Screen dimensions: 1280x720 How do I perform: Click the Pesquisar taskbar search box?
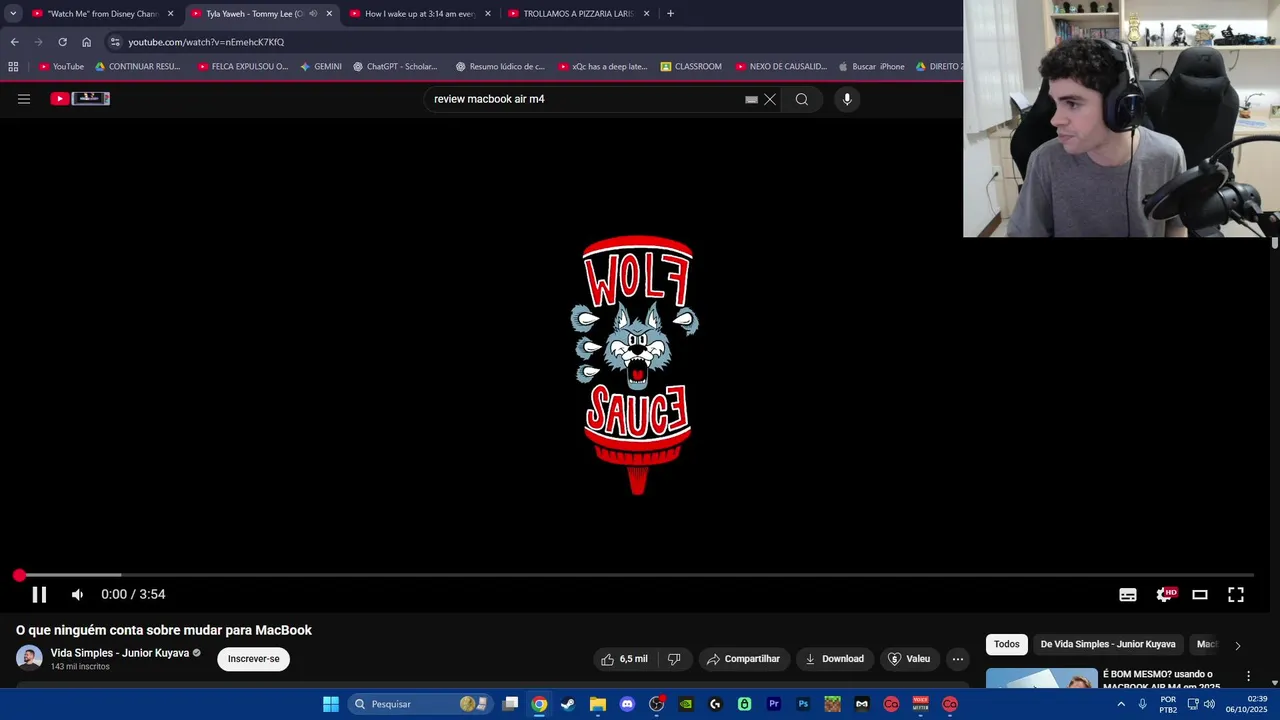coord(420,704)
